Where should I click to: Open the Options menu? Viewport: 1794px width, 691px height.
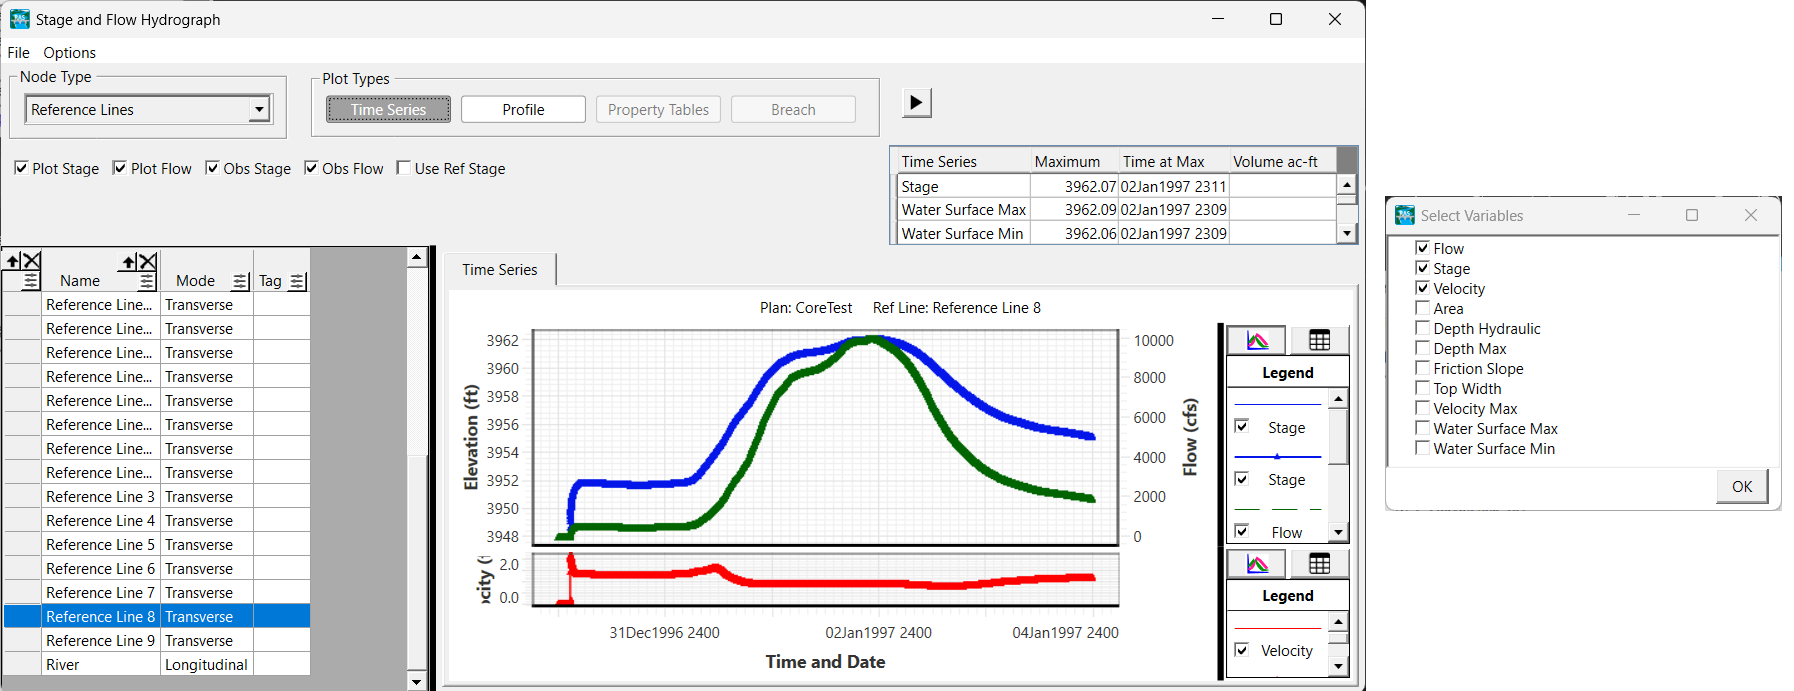click(x=69, y=53)
